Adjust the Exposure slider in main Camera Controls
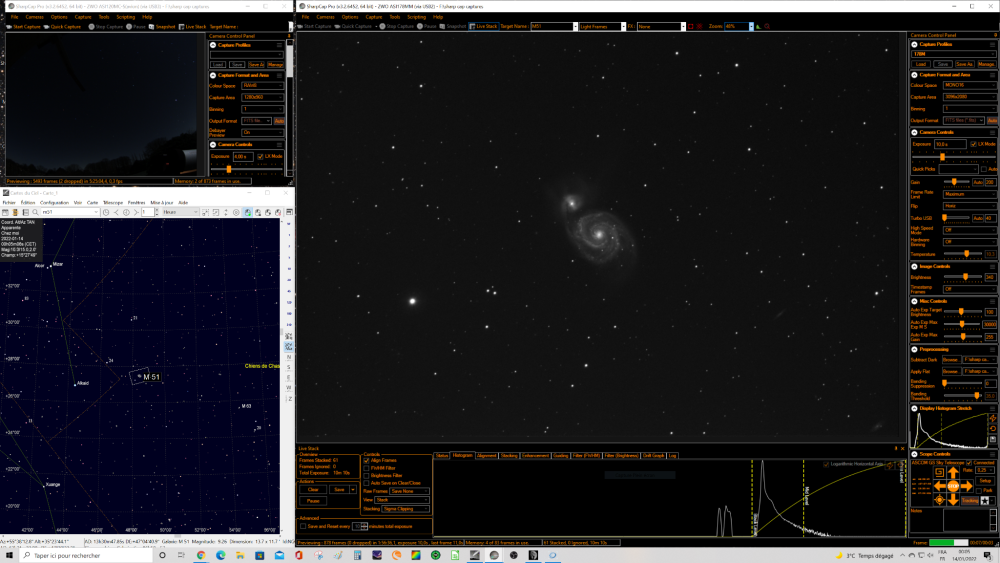Image resolution: width=1000 pixels, height=563 pixels. click(942, 157)
